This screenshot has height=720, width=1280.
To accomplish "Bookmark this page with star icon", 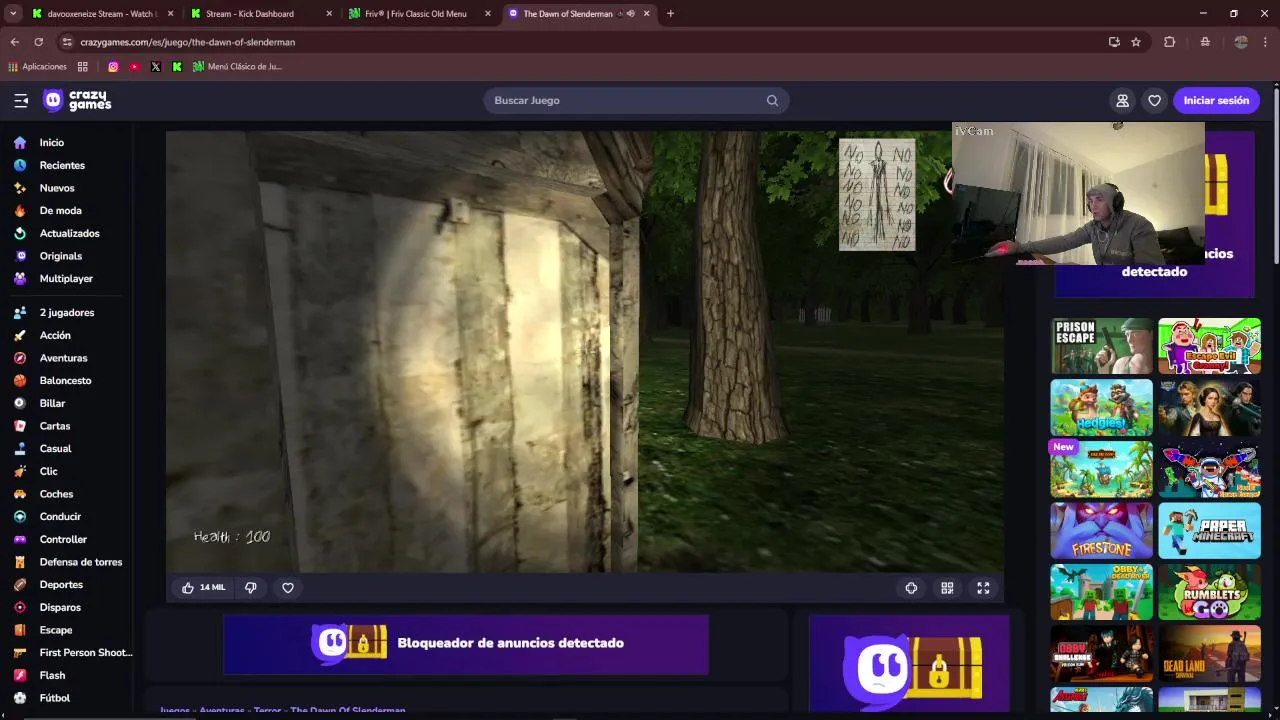I will pos(1136,42).
